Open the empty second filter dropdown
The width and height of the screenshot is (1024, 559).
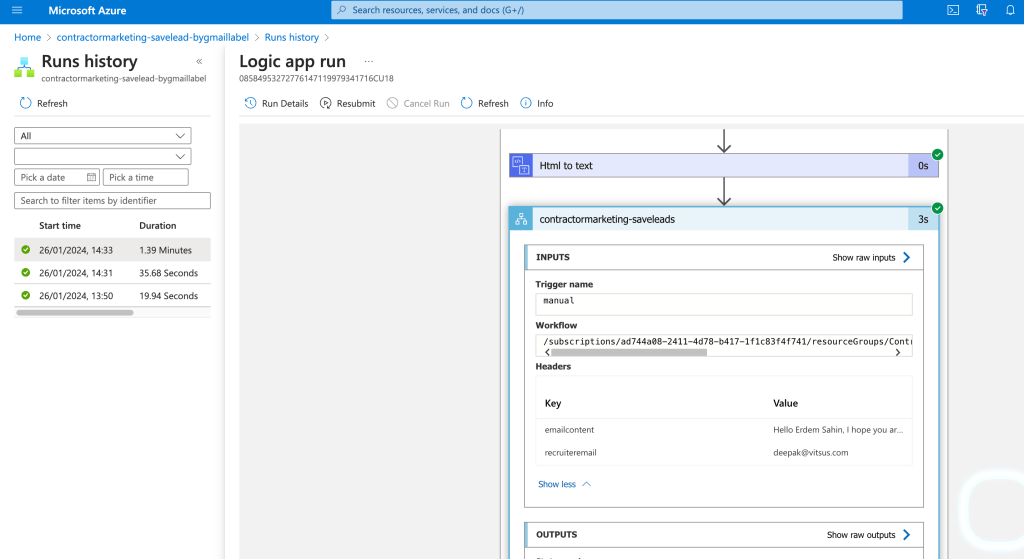103,157
